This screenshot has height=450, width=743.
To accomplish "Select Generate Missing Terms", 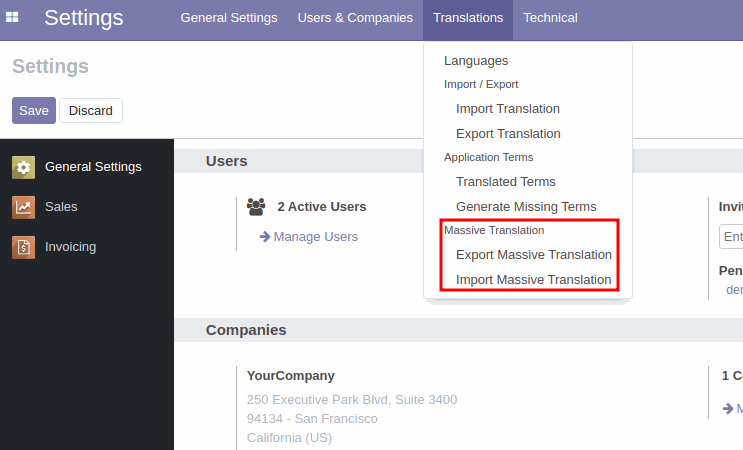I will [x=526, y=207].
